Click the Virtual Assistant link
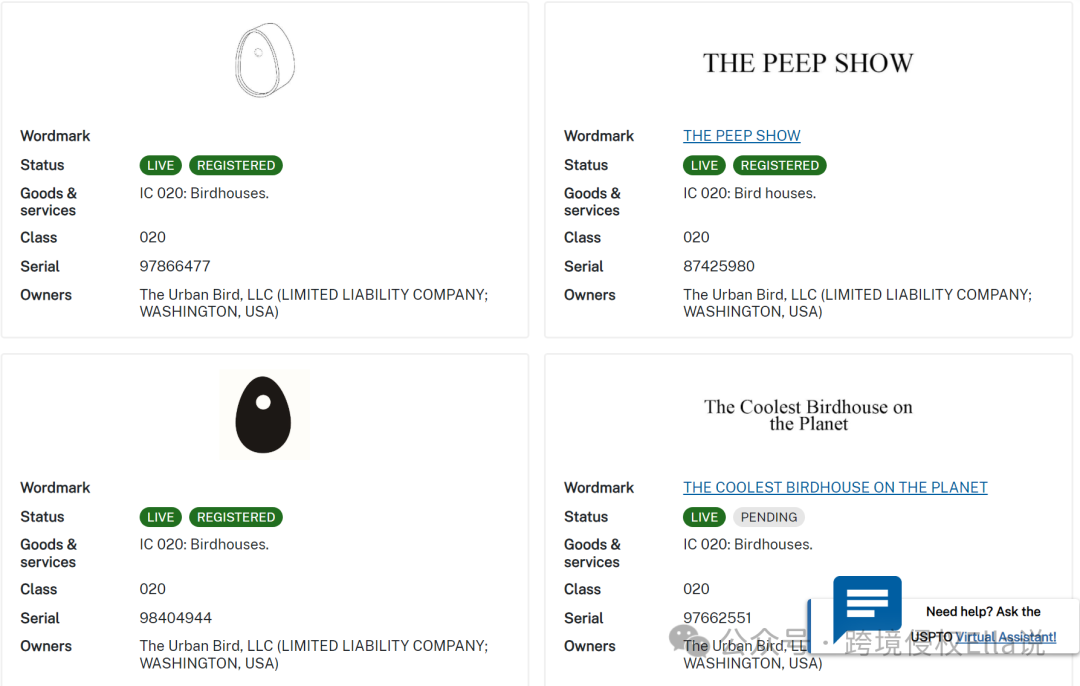The width and height of the screenshot is (1080, 686). tap(1005, 637)
